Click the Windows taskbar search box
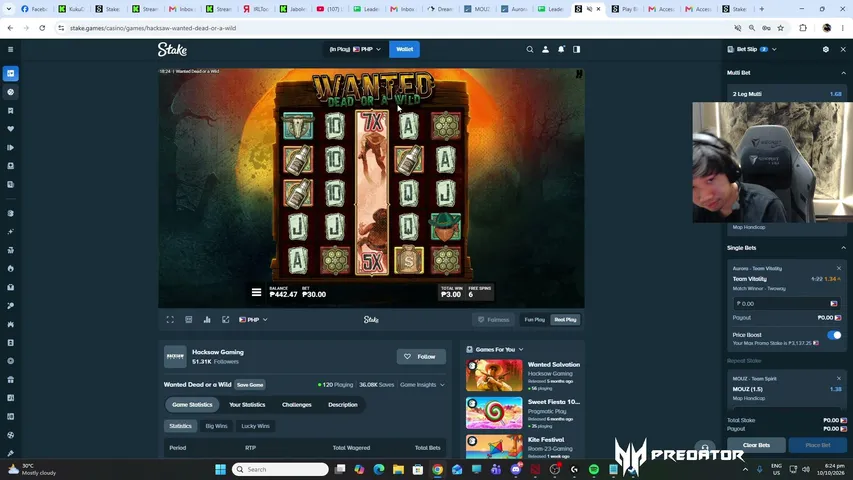853x480 pixels. point(280,470)
